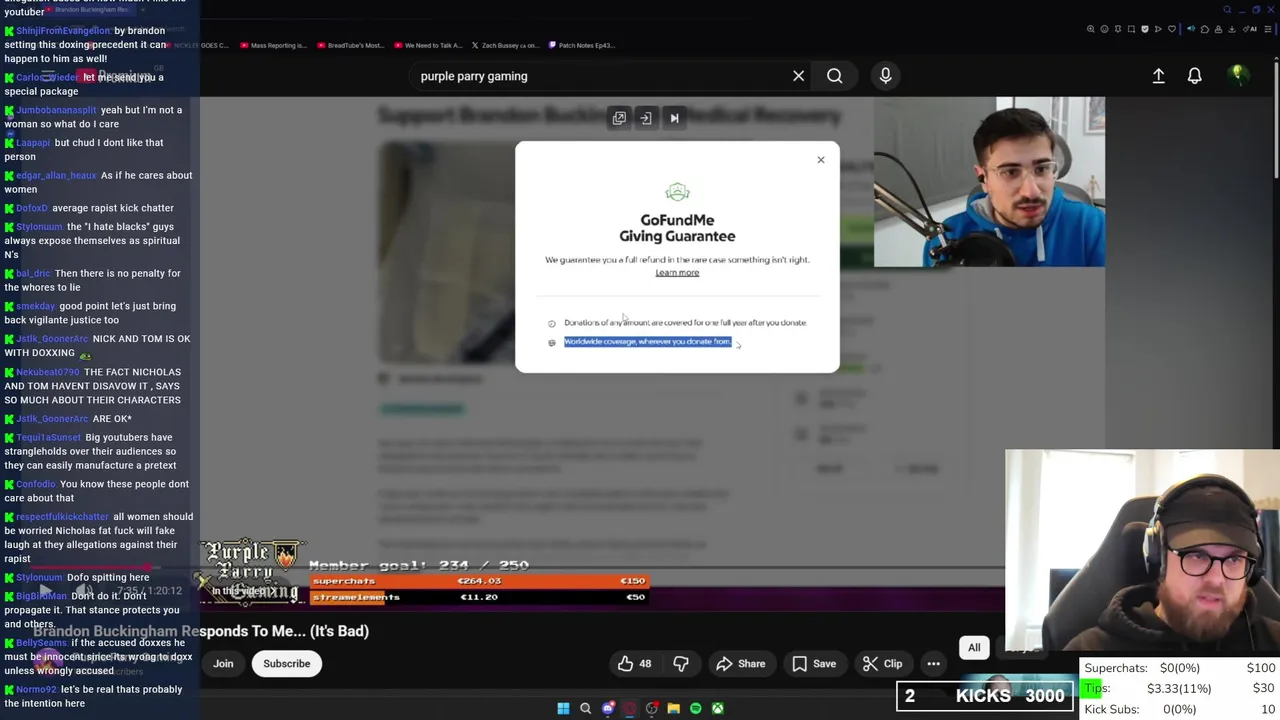Open the Patch Notes Ep43 bookmark
This screenshot has height=720, width=1280.
[x=580, y=45]
